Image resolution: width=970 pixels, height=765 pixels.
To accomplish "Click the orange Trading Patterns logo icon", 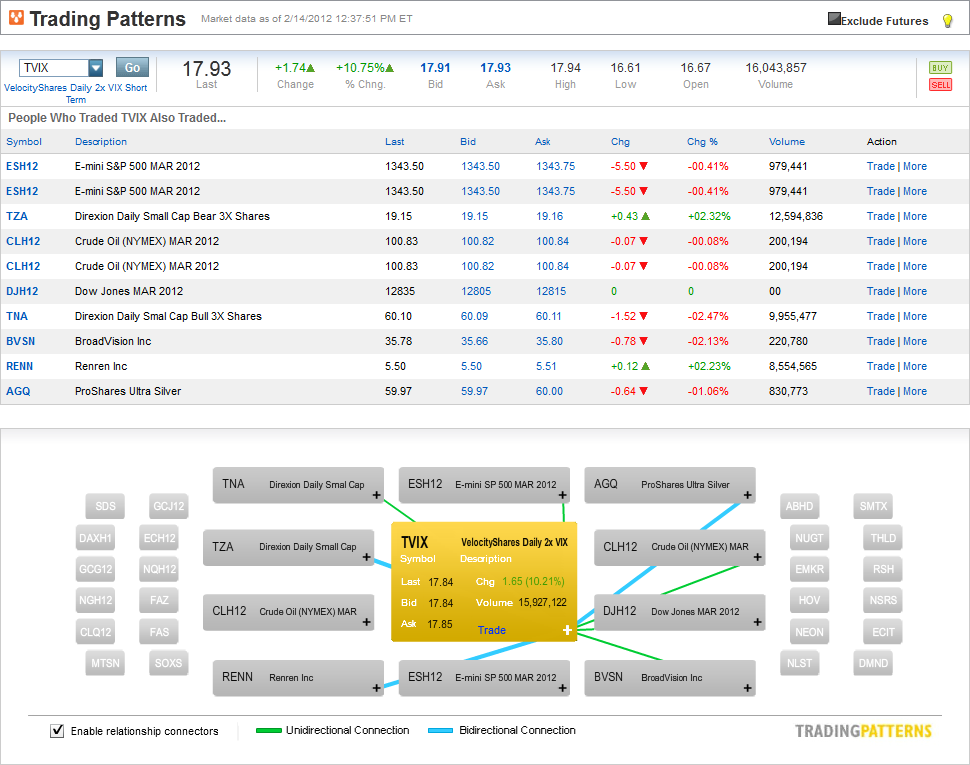I will [17, 18].
